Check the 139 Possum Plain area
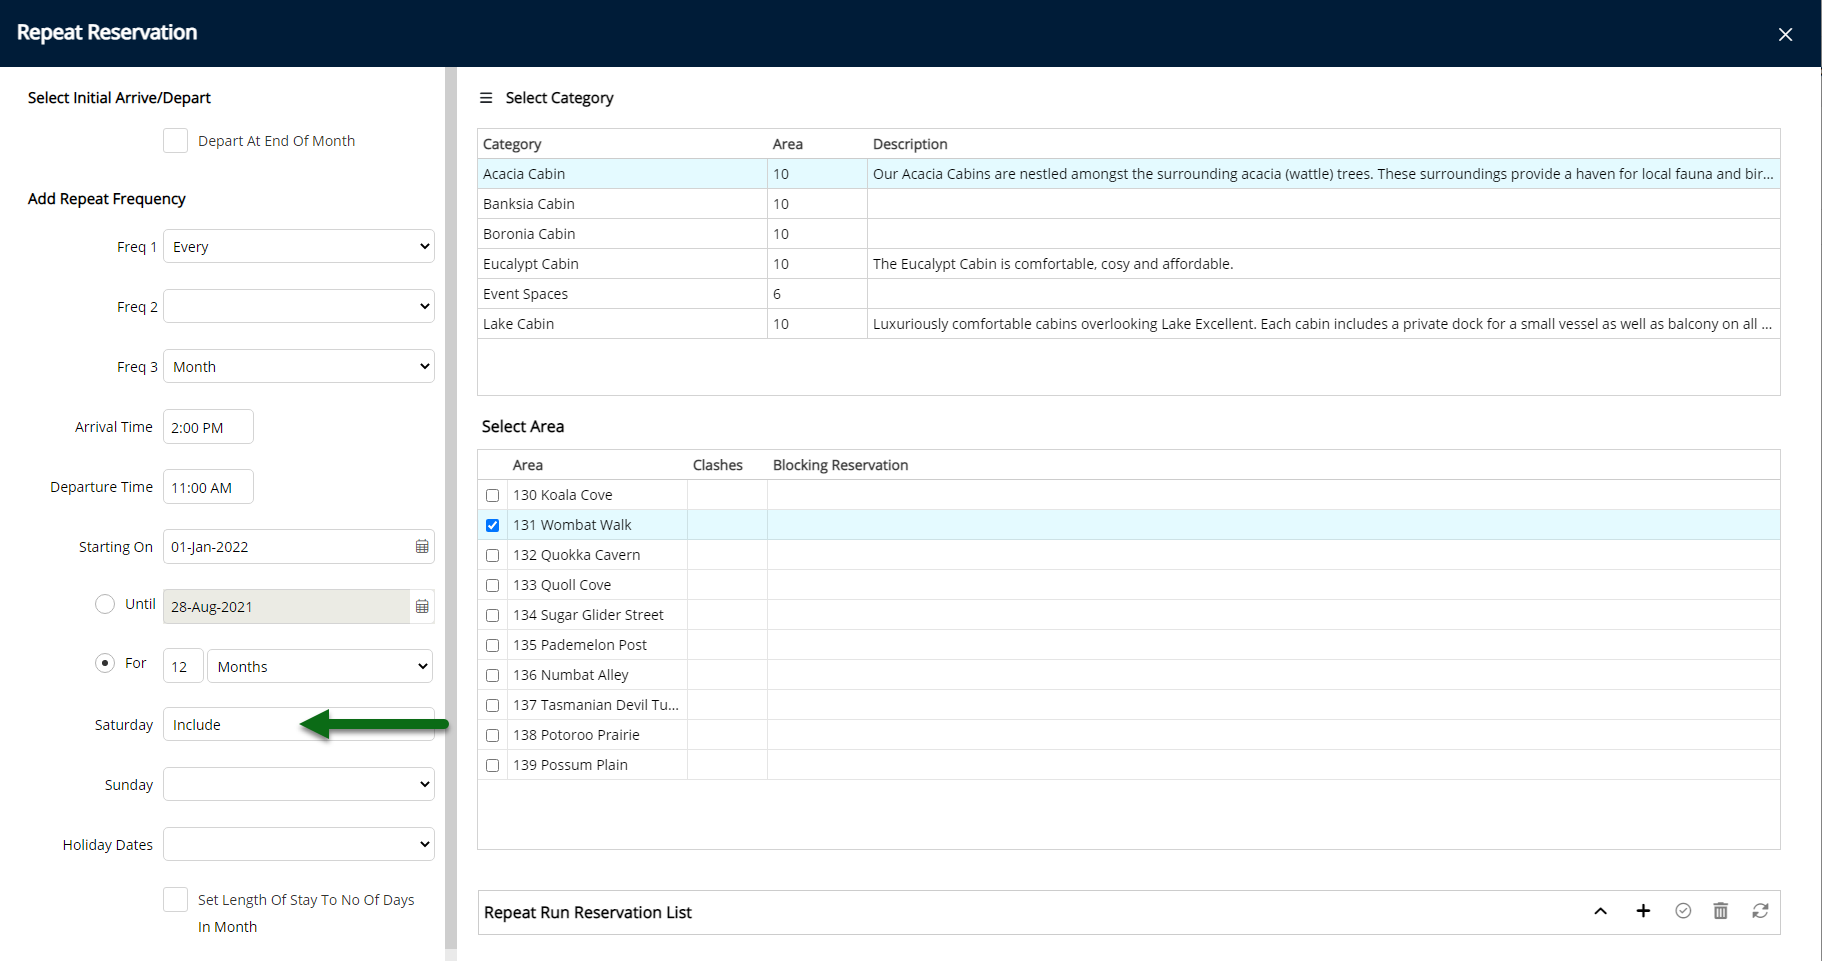The image size is (1822, 961). coord(492,765)
